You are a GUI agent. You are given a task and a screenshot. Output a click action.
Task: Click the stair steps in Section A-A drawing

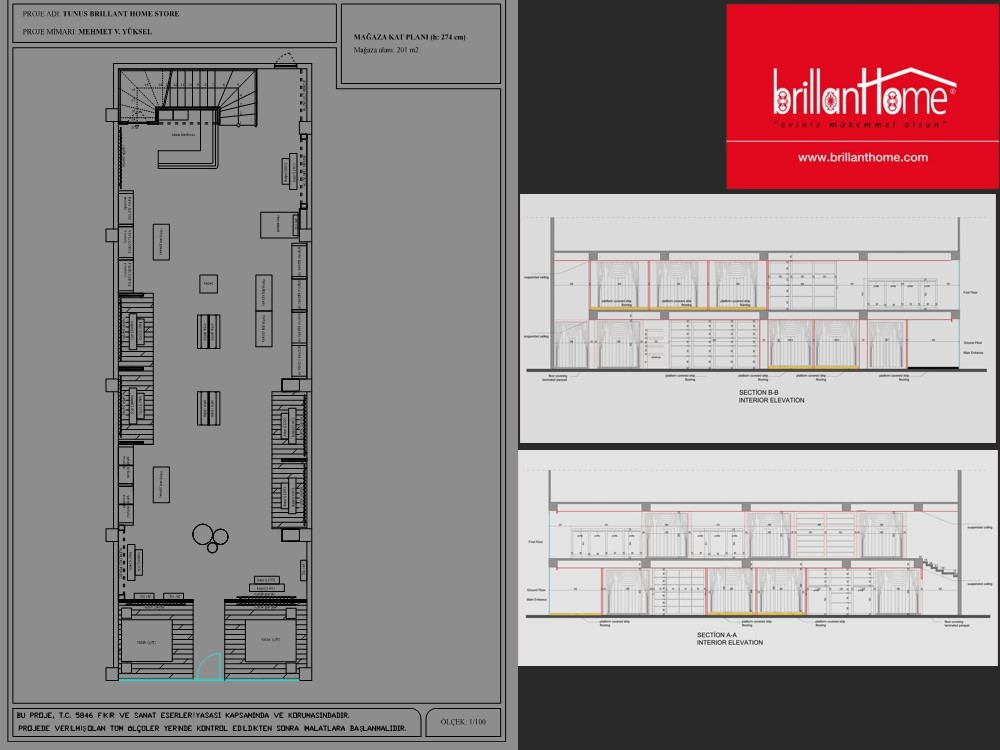coord(938,566)
